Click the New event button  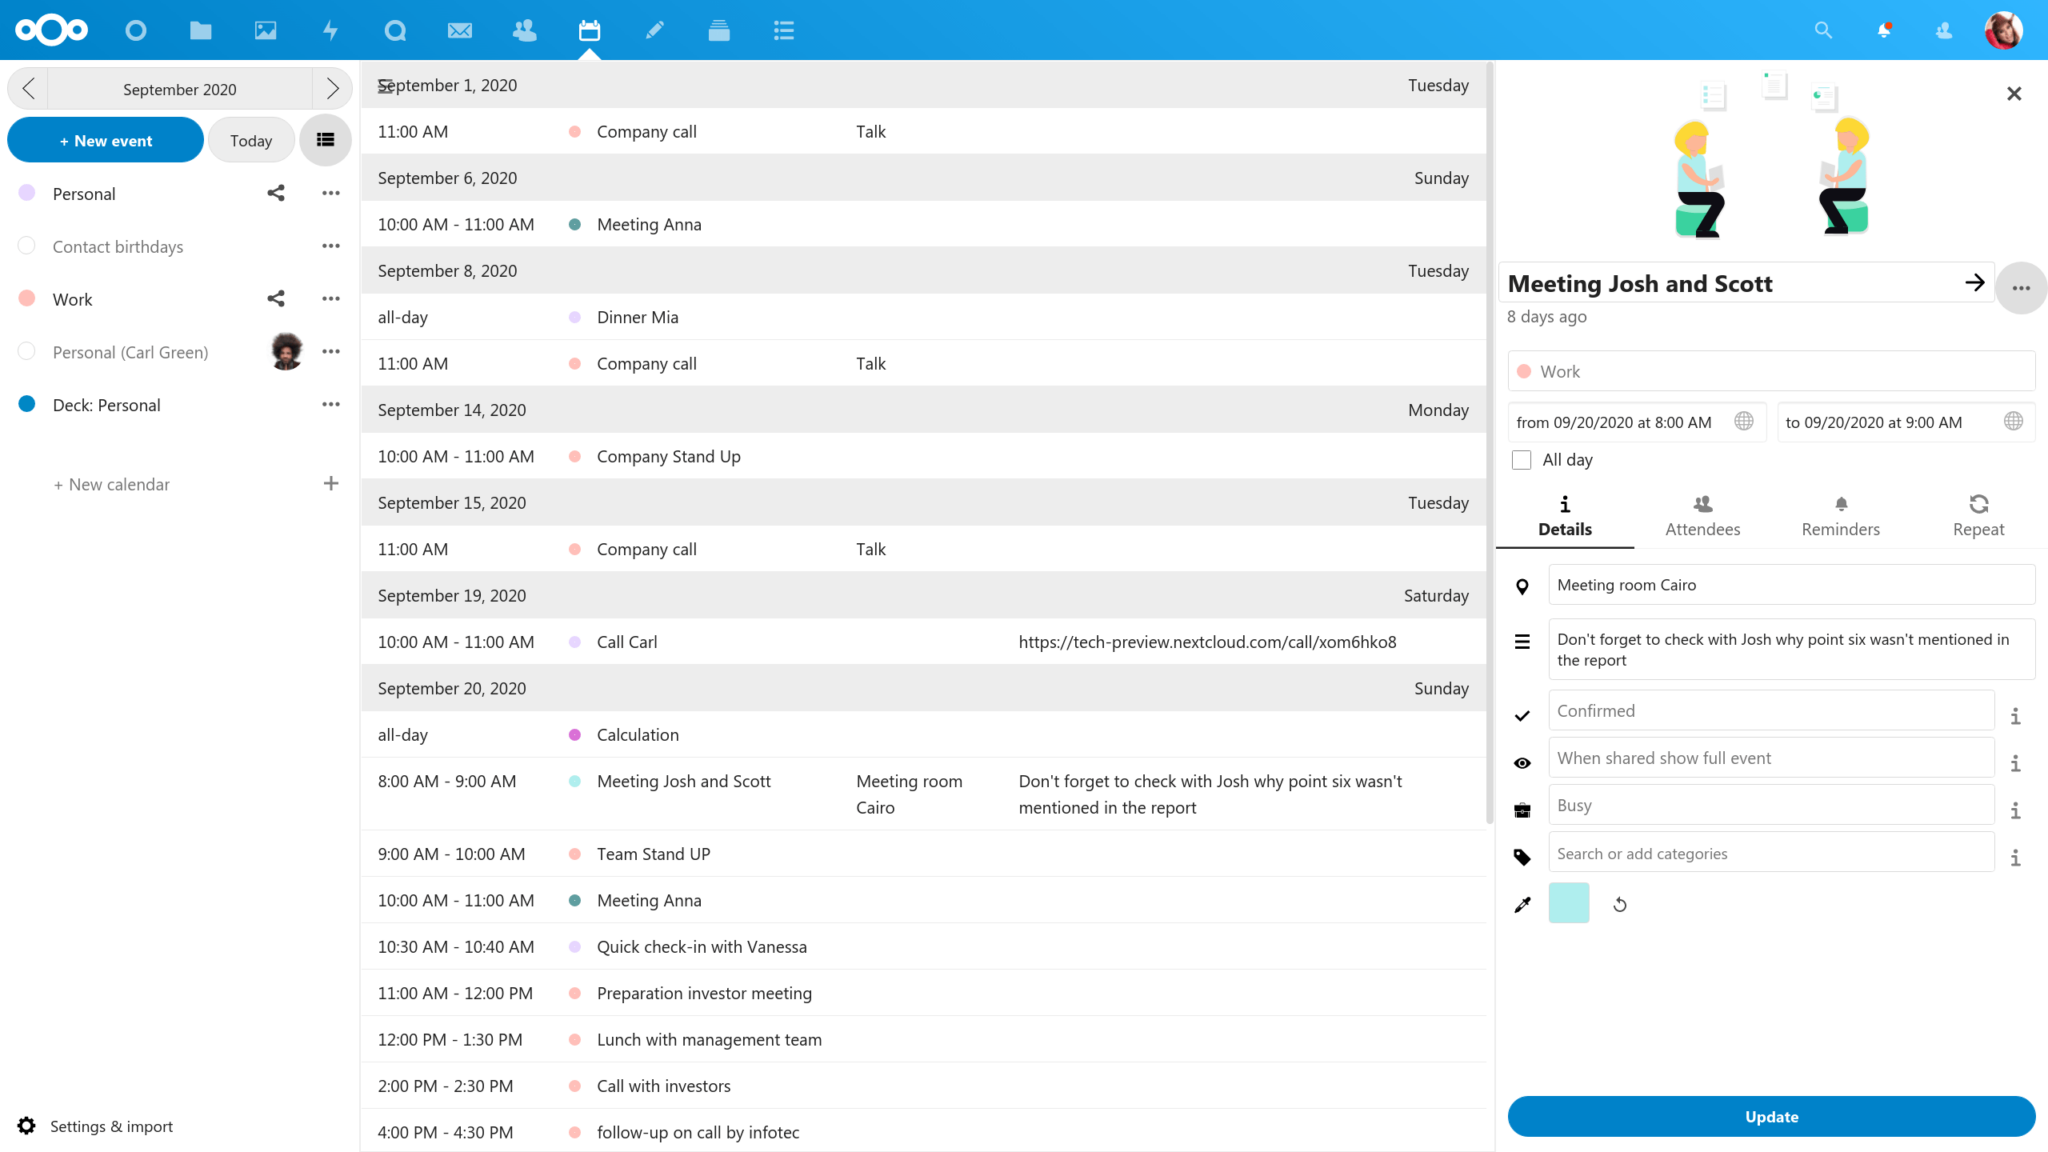pyautogui.click(x=105, y=140)
